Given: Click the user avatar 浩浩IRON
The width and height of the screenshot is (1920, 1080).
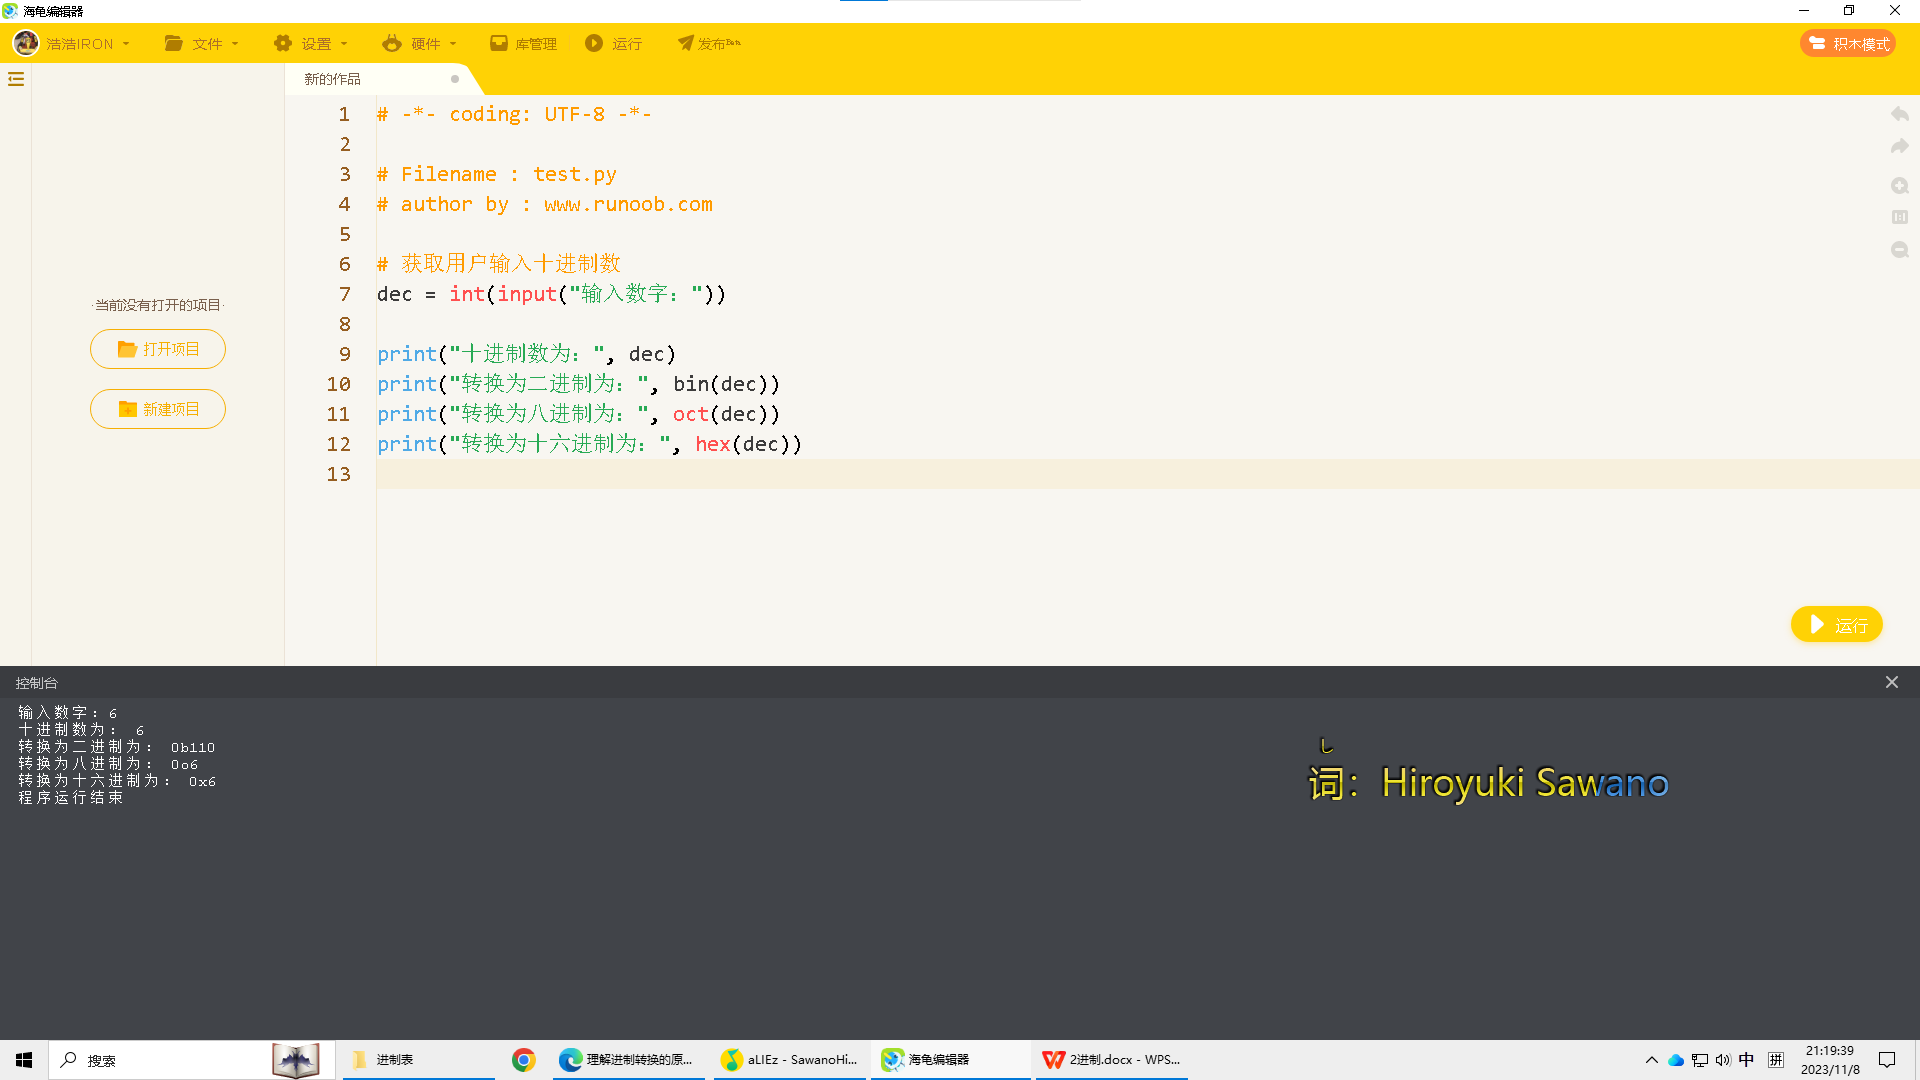Looking at the screenshot, I should (71, 43).
